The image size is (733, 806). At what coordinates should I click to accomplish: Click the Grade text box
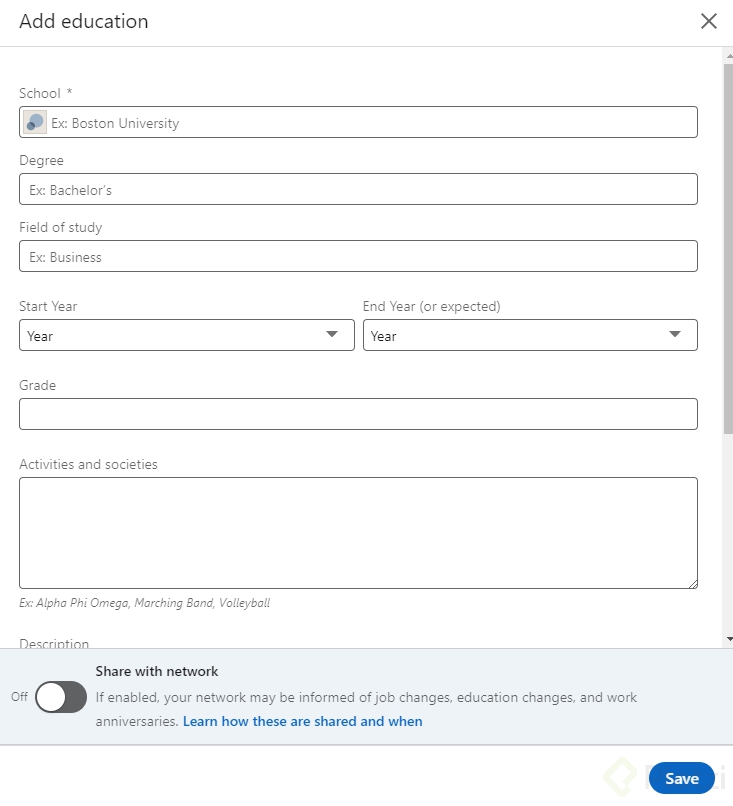358,414
